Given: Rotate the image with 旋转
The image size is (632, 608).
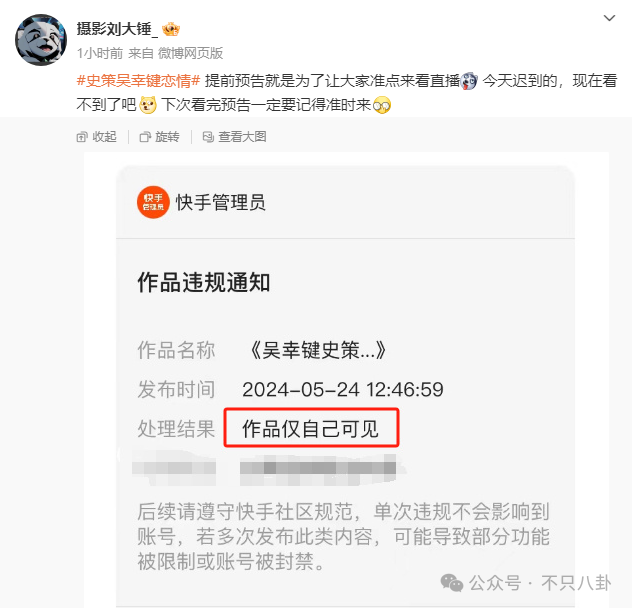Looking at the screenshot, I should pos(160,137).
